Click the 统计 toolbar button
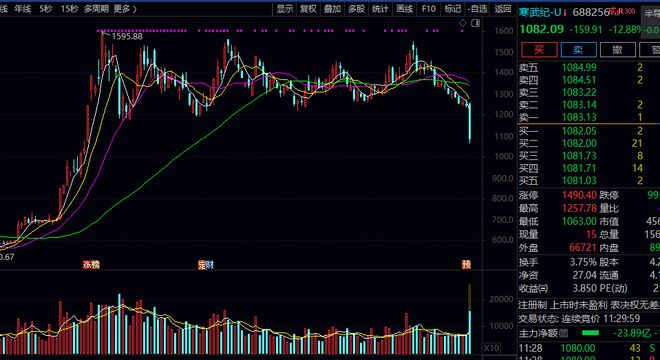This screenshot has width=660, height=360. tap(380, 9)
